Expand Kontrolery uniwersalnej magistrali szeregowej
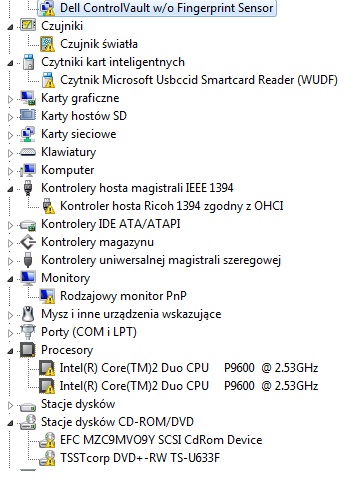This screenshot has width=361, height=480. [x=10, y=261]
